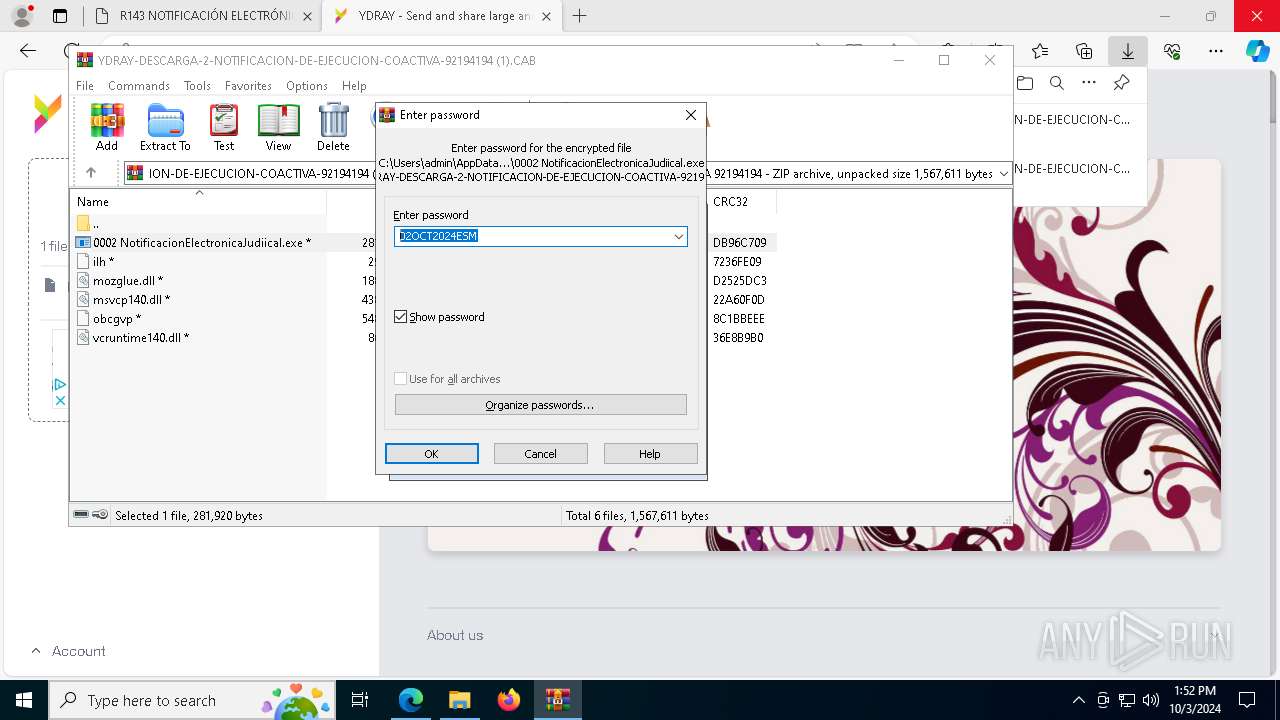Open the Edge Downloads icon
Screen dimensions: 1280x720
(1127, 51)
